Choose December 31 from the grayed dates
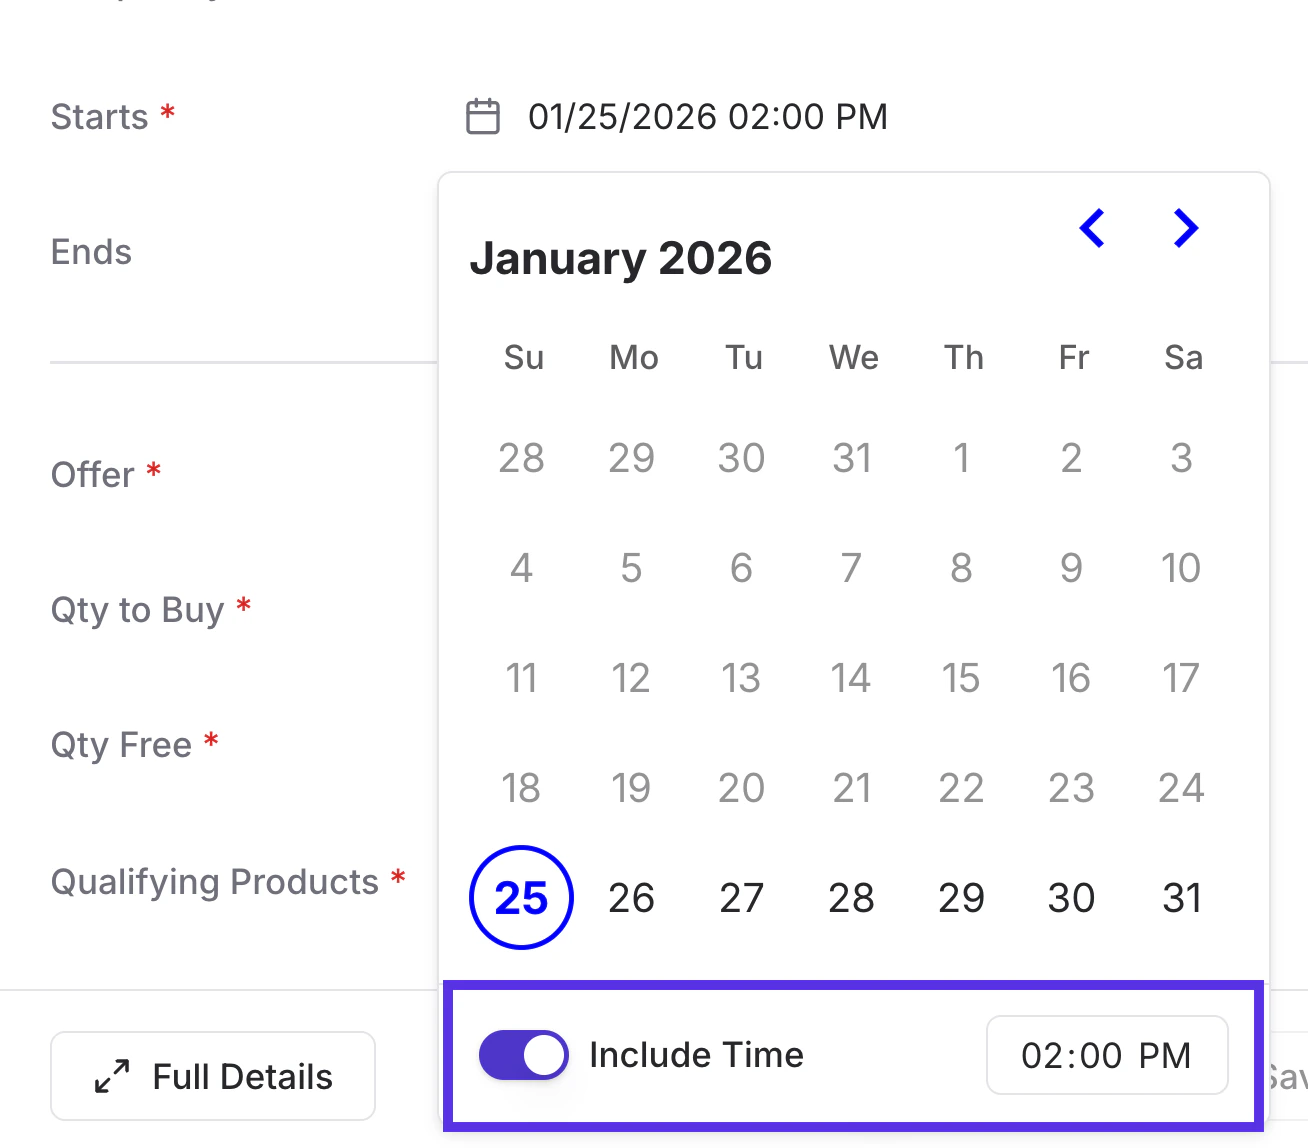Screen dimensions: 1308x1148 [851, 458]
